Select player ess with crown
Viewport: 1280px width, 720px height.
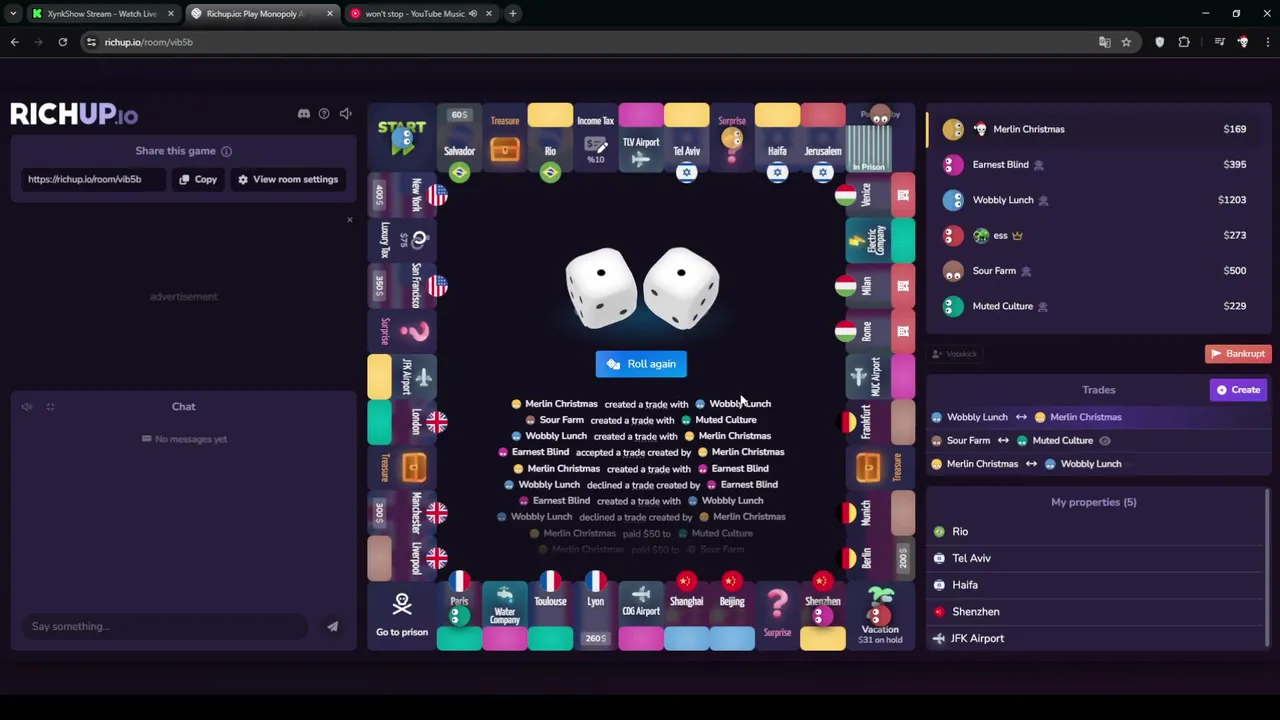coord(1097,235)
